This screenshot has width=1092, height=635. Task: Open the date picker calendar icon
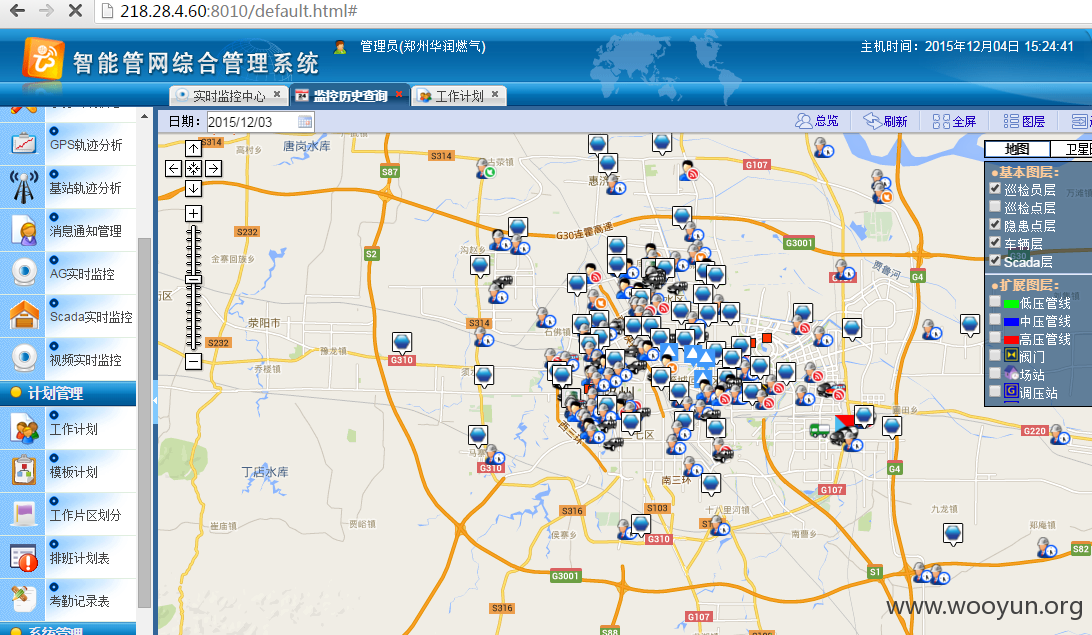coord(304,122)
